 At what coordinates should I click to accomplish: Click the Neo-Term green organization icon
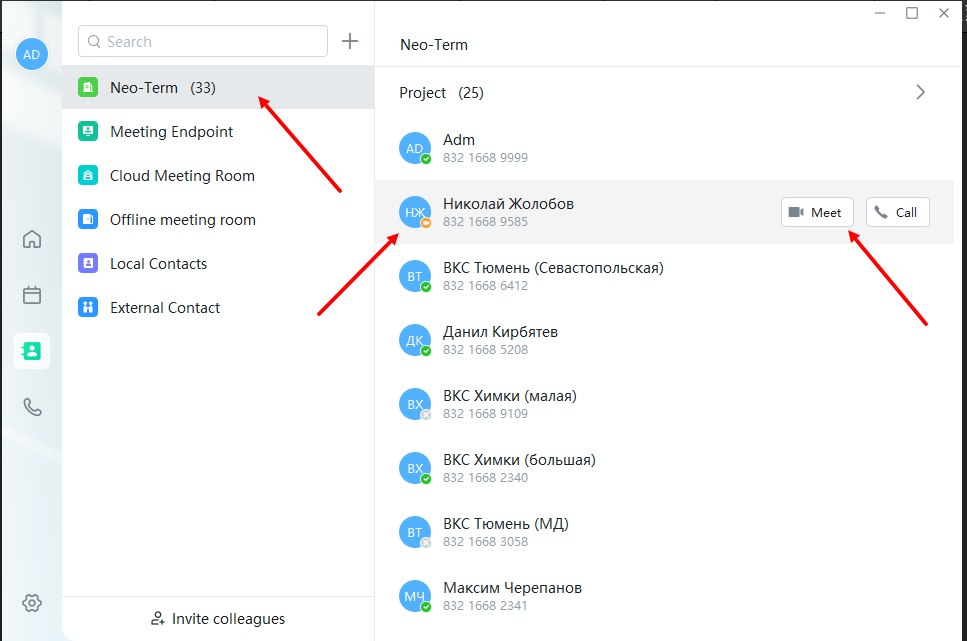88,88
